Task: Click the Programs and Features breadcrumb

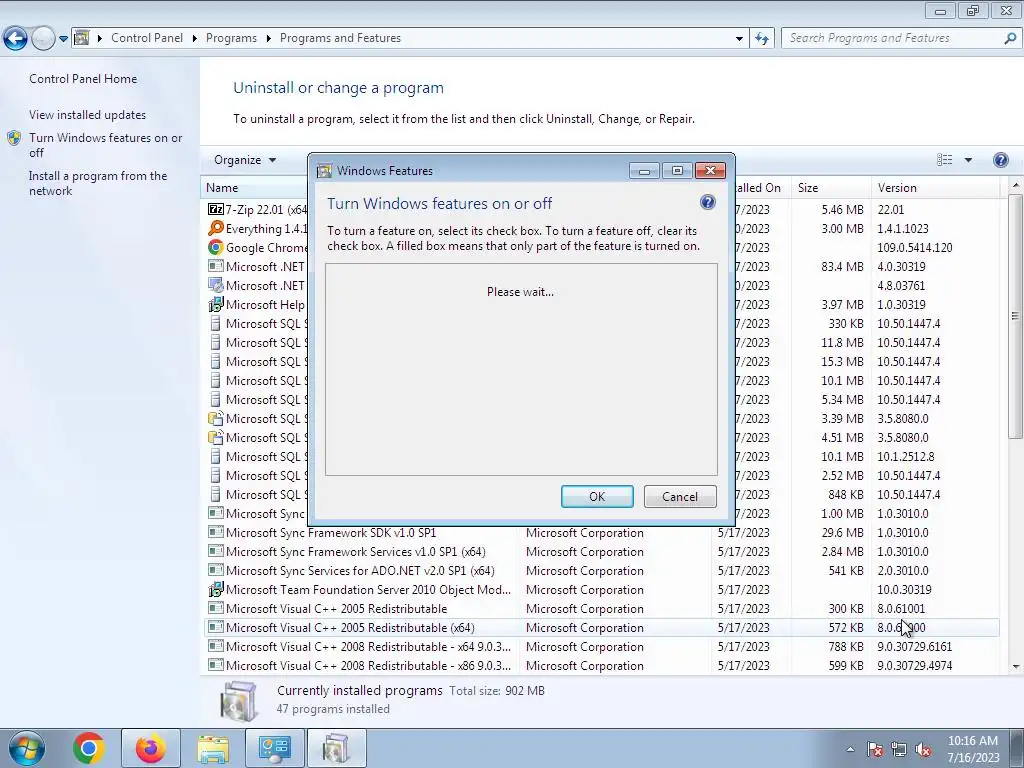Action: (x=340, y=38)
